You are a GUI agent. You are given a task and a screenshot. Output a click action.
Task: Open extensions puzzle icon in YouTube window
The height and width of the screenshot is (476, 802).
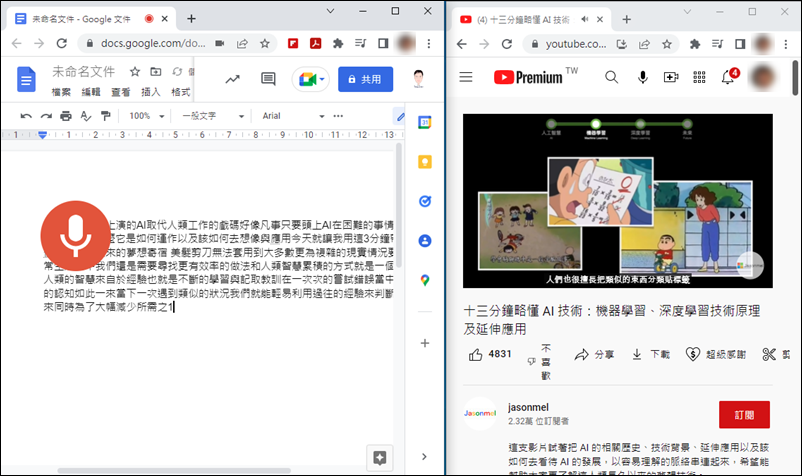(x=695, y=44)
